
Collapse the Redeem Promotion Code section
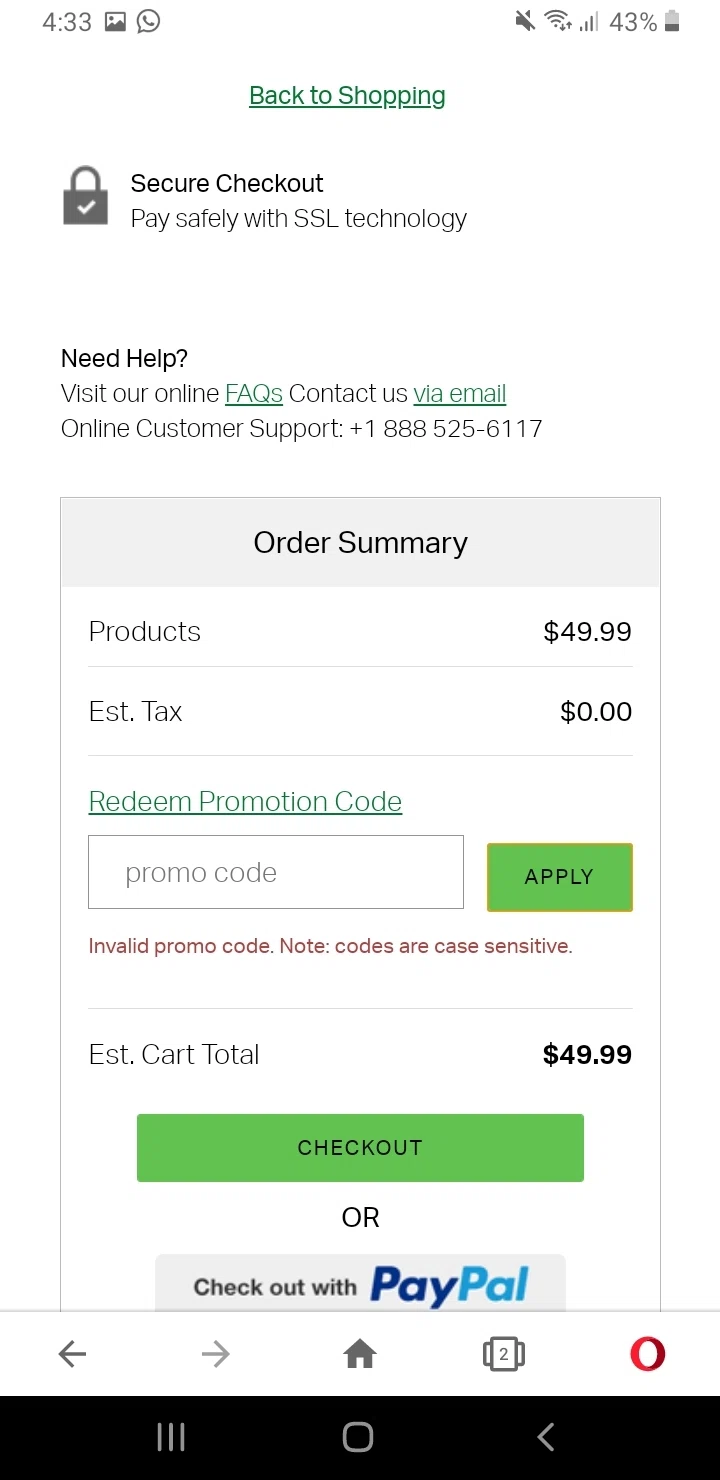(x=245, y=802)
